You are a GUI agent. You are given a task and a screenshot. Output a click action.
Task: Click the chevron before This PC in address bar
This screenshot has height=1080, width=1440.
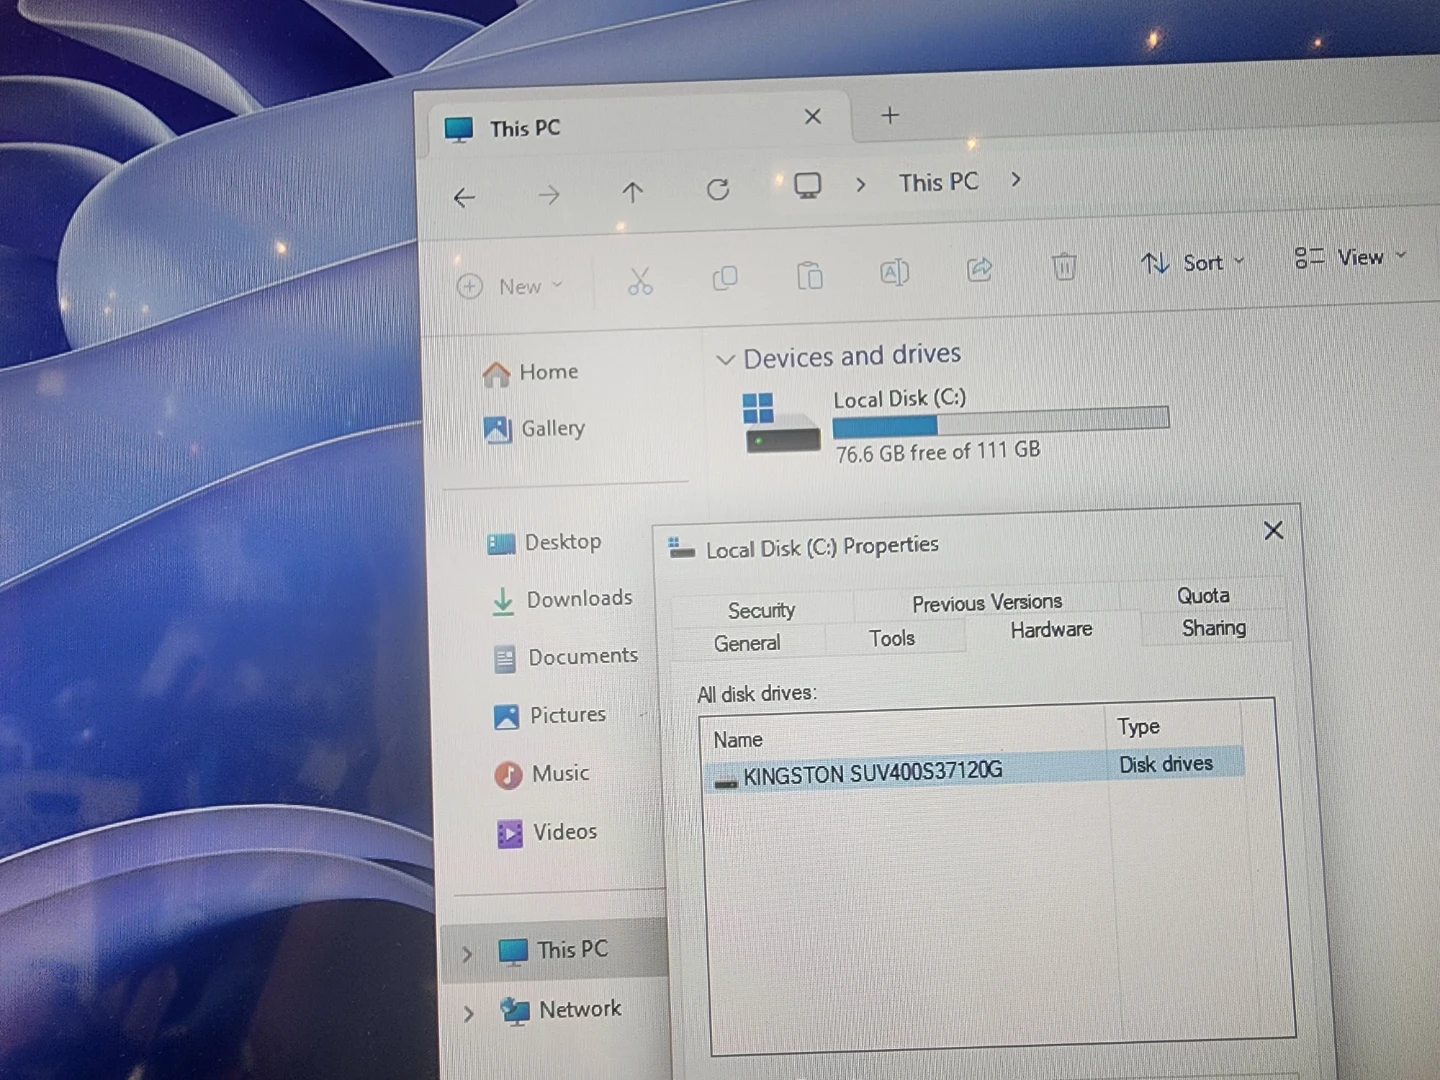click(x=860, y=184)
